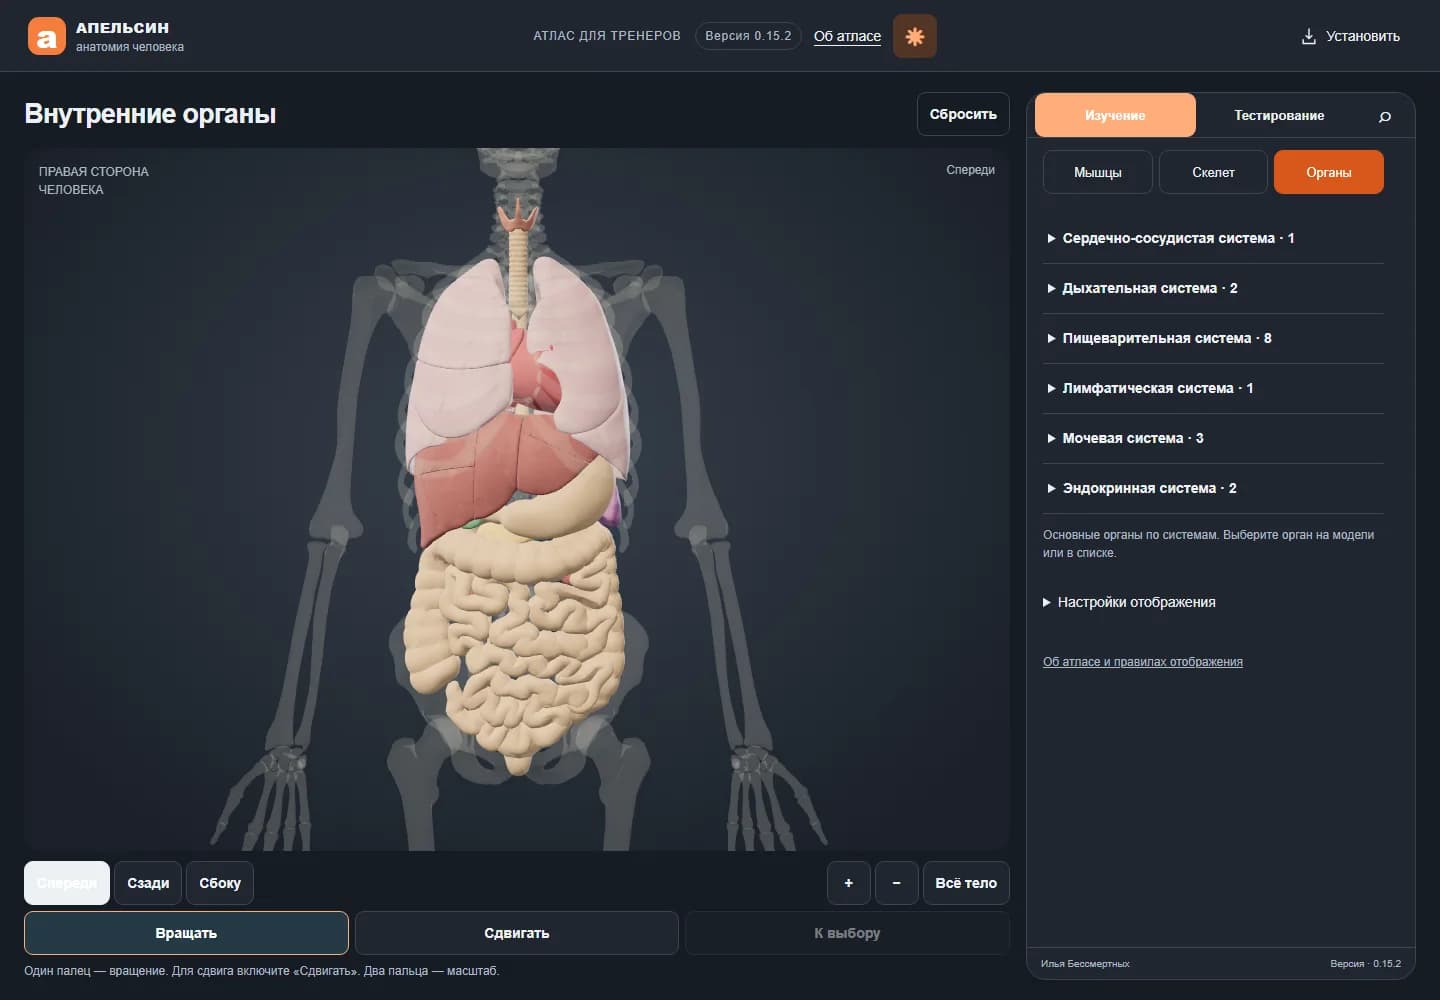Image resolution: width=1440 pixels, height=1000 pixels.
Task: Click the Илья Бессмертных footer text
Action: (1085, 964)
